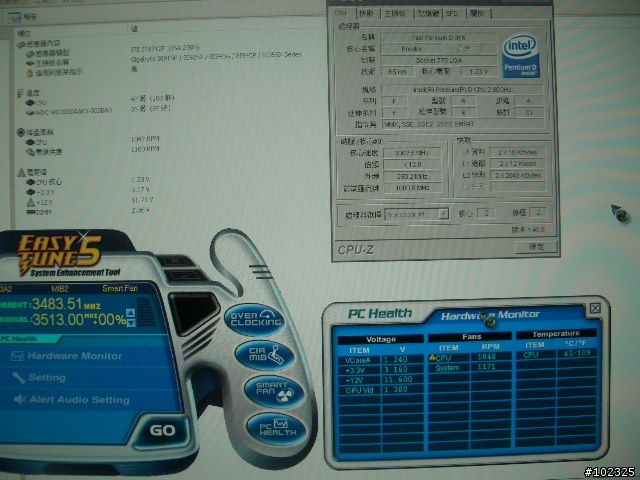Click the OK button at CPU-Z bottom right
The image size is (640, 480).
click(x=536, y=247)
